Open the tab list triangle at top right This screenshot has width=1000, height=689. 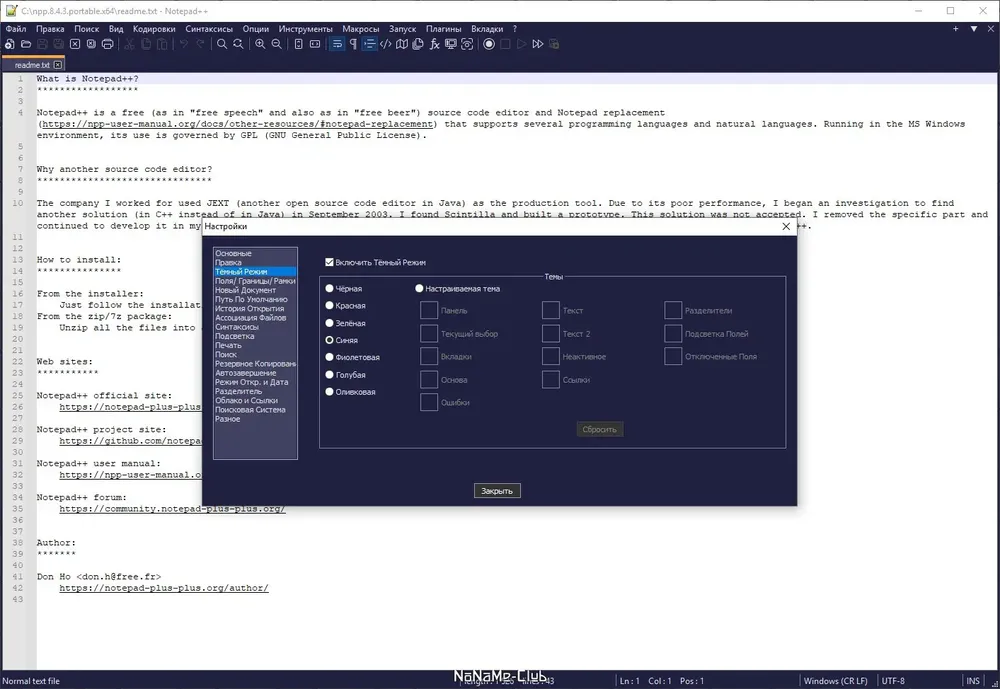pyautogui.click(x=974, y=29)
